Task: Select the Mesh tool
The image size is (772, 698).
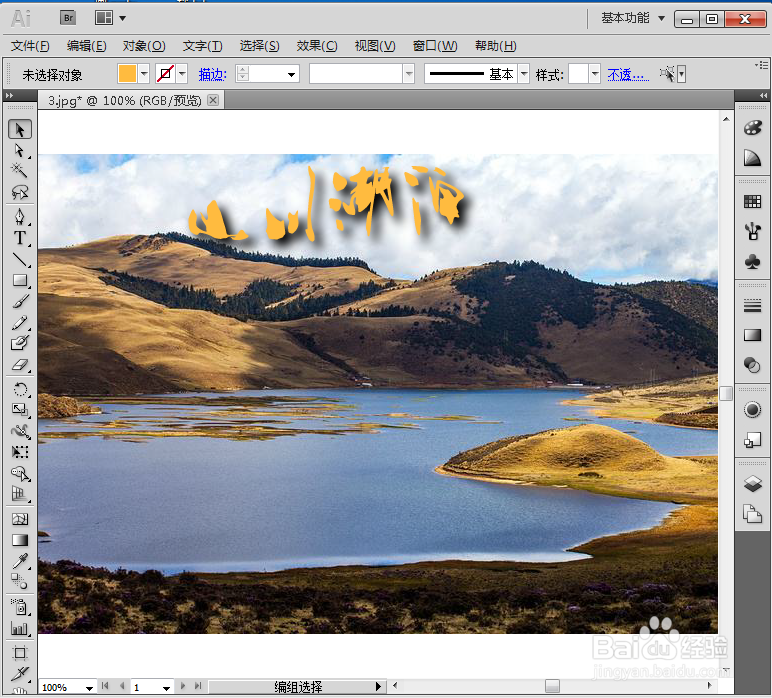Action: 20,519
